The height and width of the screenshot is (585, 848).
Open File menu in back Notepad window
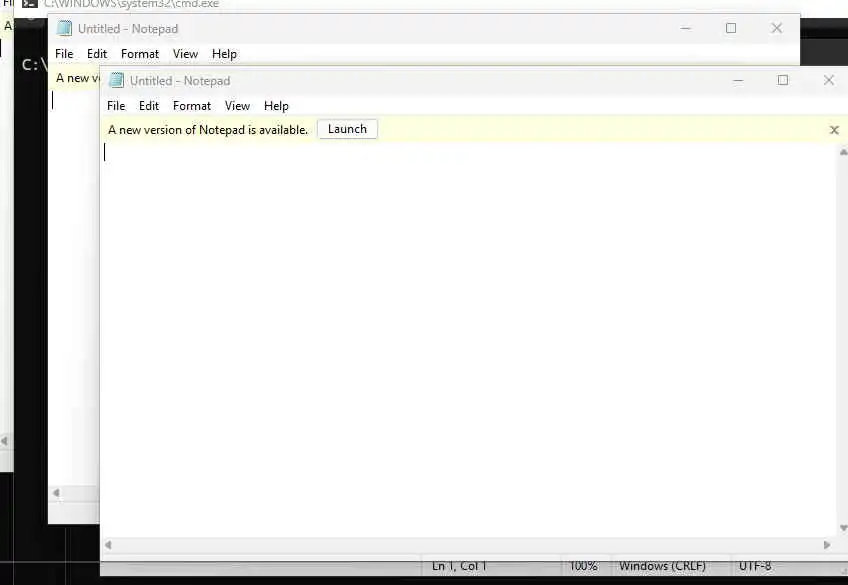pyautogui.click(x=64, y=54)
